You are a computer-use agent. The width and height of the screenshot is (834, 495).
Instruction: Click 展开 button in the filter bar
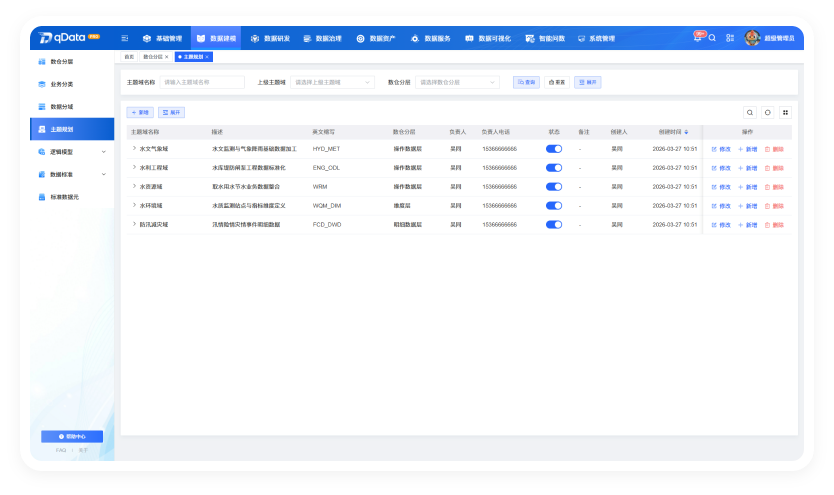pos(588,82)
